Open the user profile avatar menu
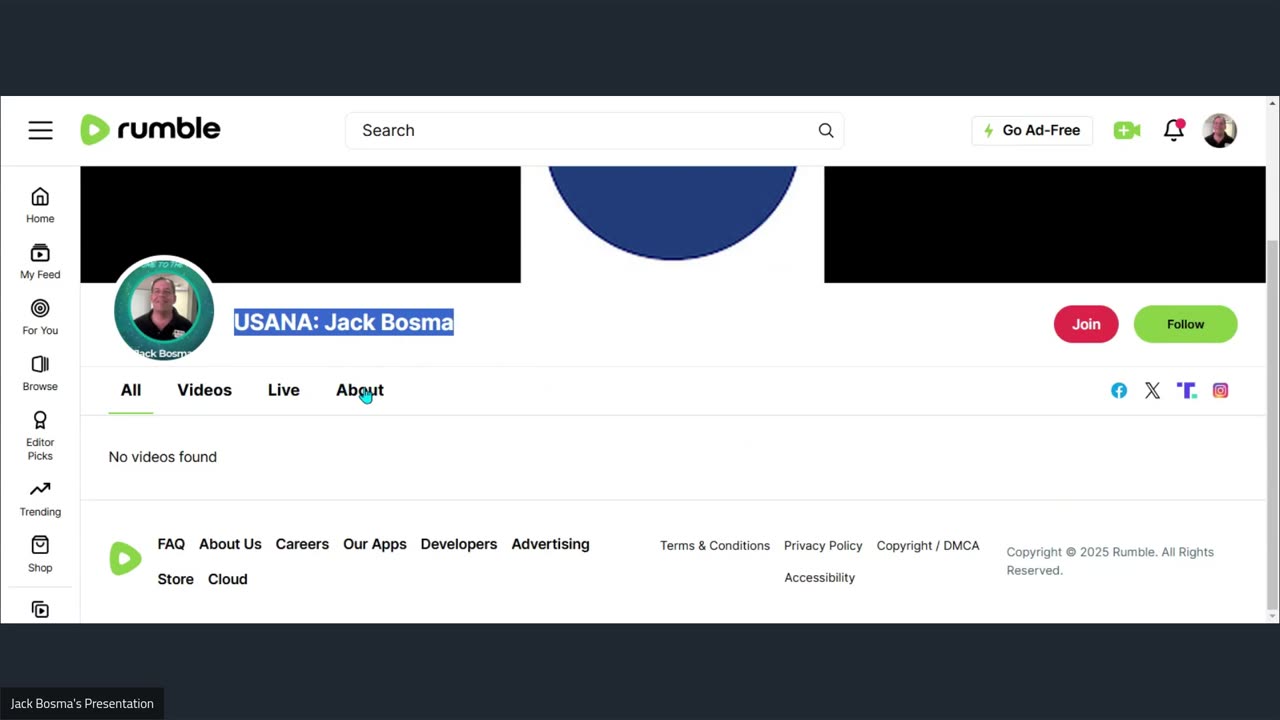The width and height of the screenshot is (1280, 720). pos(1219,130)
